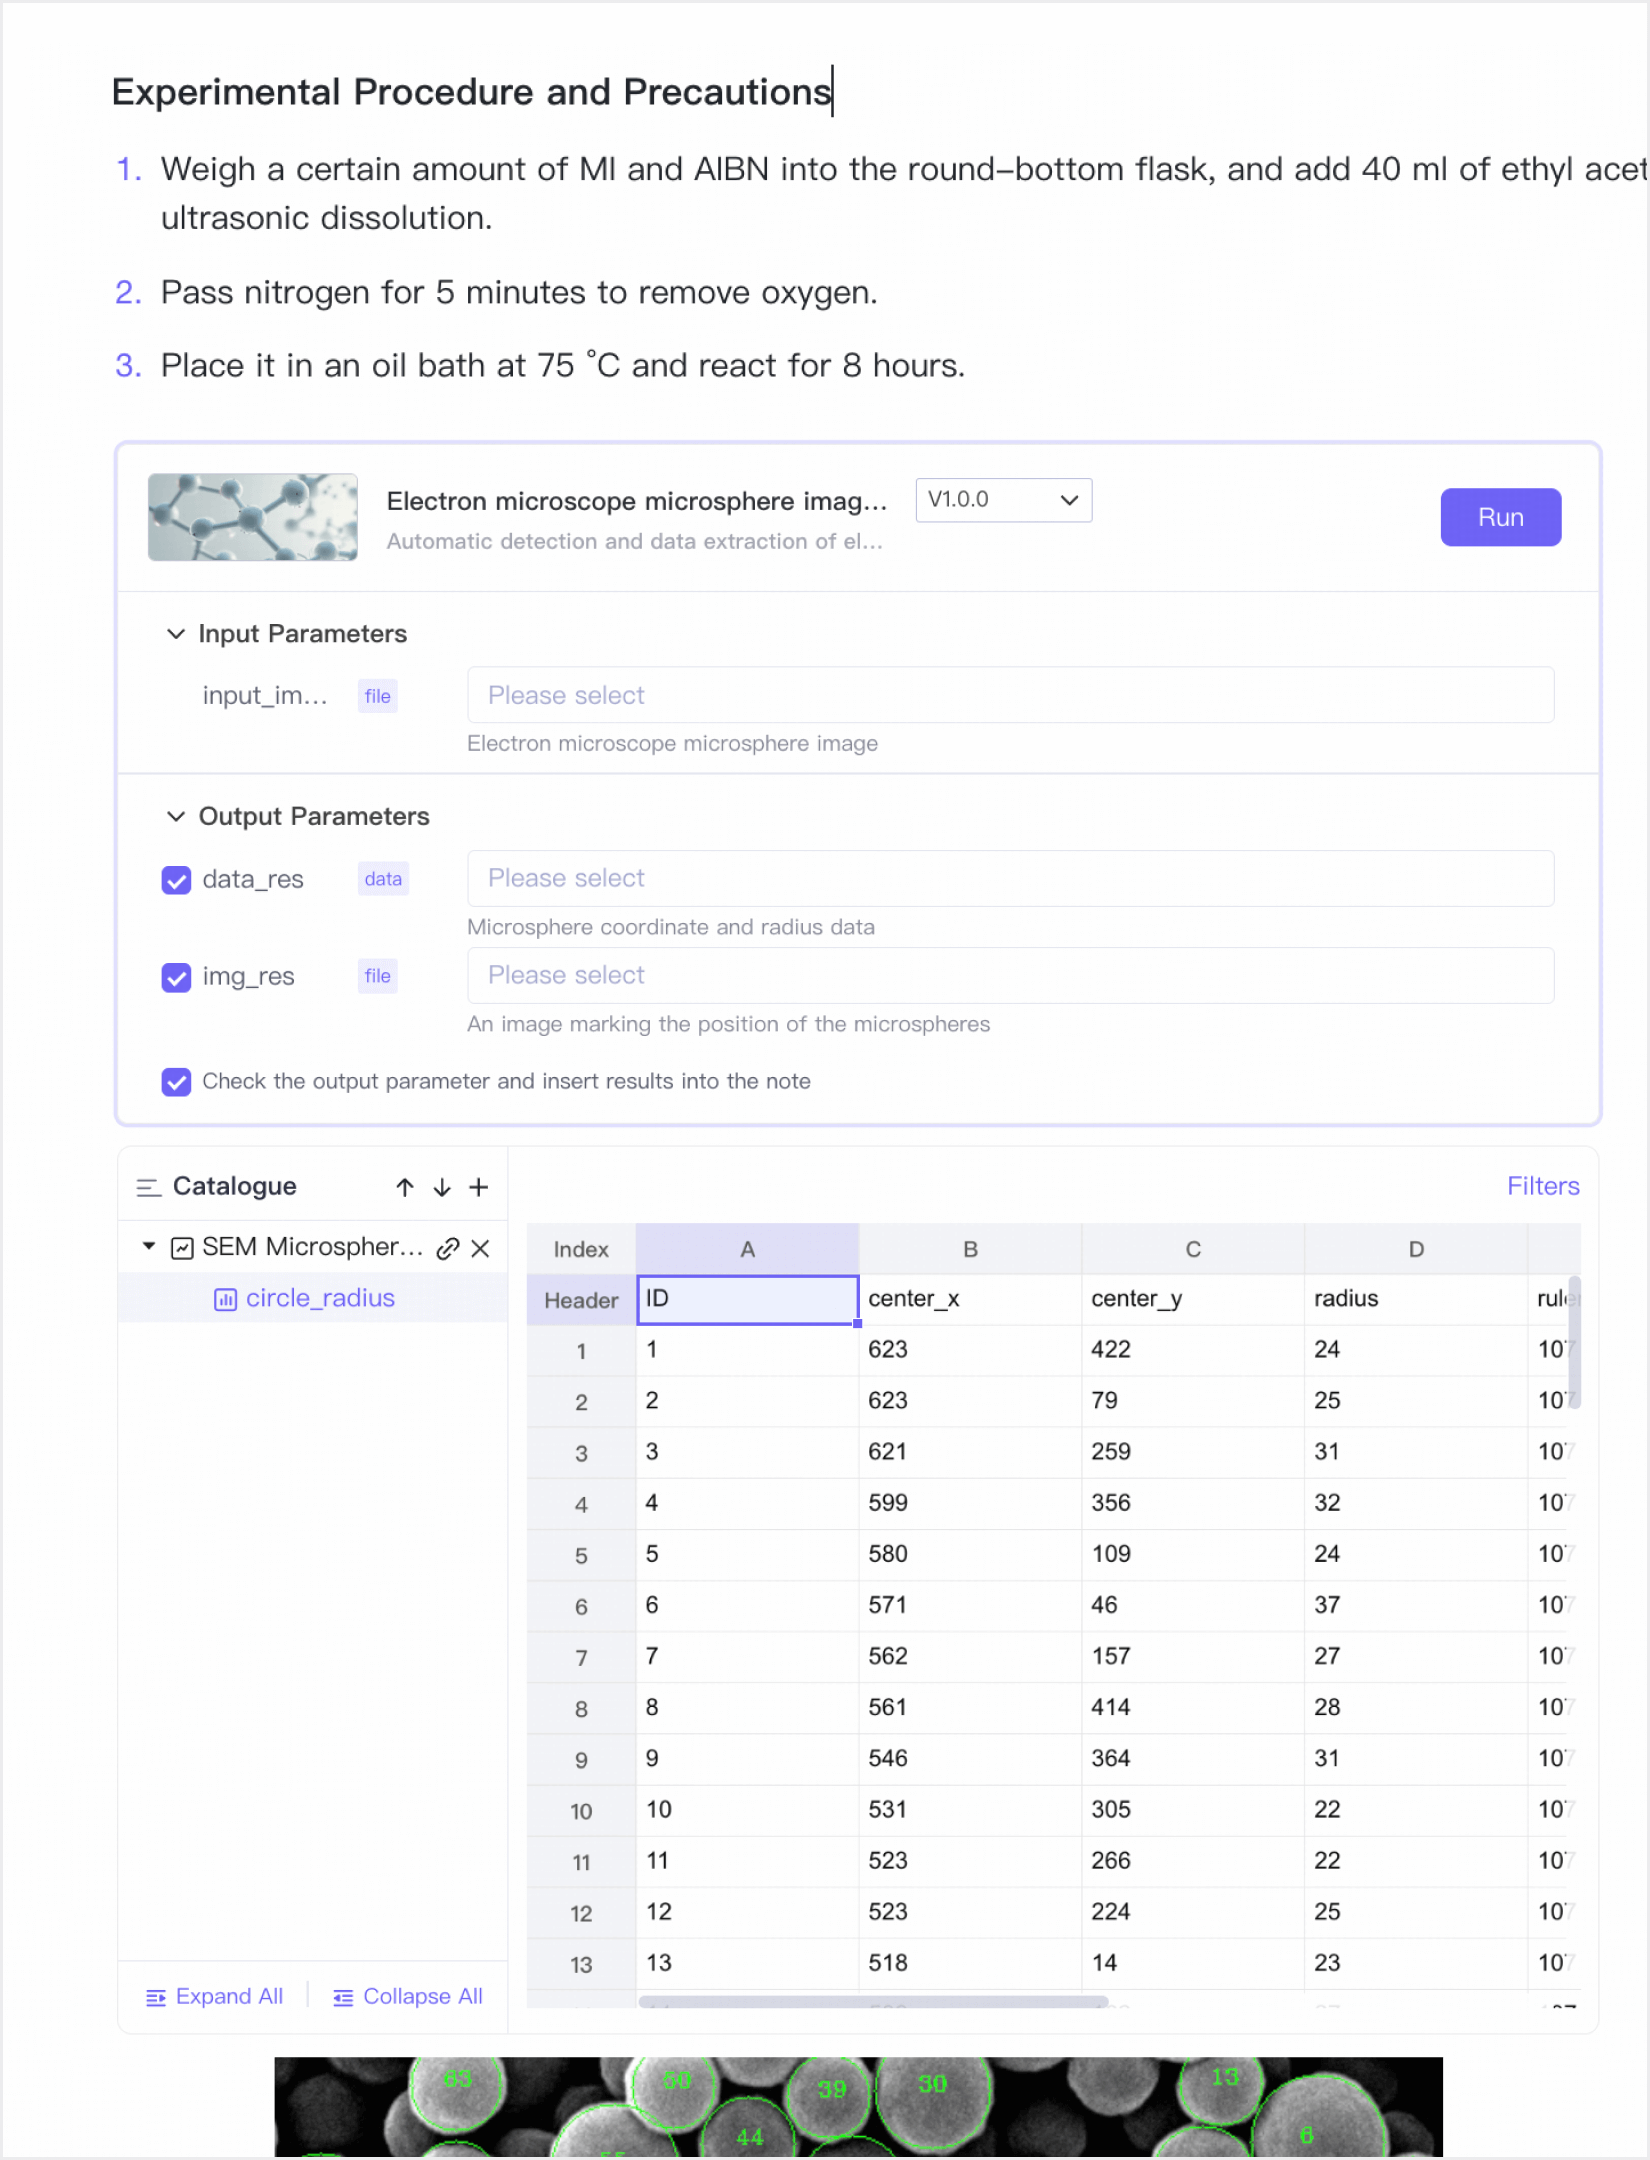1650x2160 pixels.
Task: Open the Filters link
Action: click(x=1542, y=1186)
